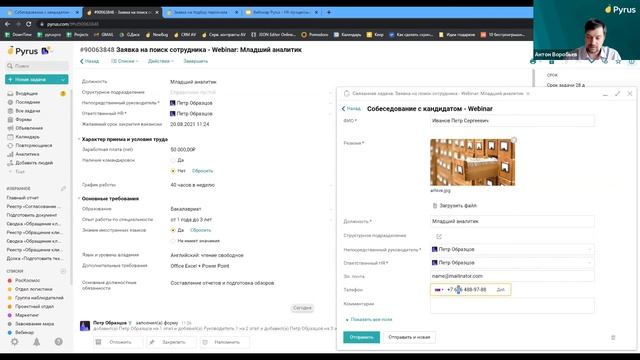Click the Отправить button

coord(361,337)
